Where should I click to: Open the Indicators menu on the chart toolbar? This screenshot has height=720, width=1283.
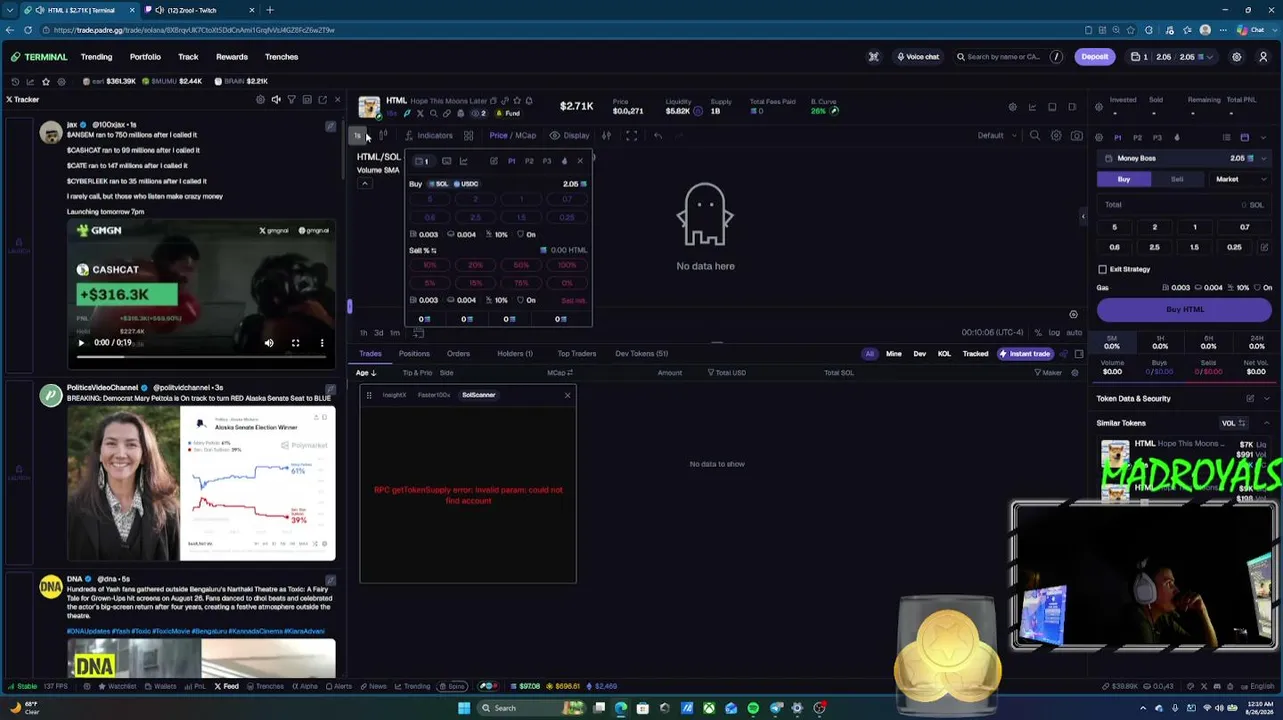(x=428, y=135)
